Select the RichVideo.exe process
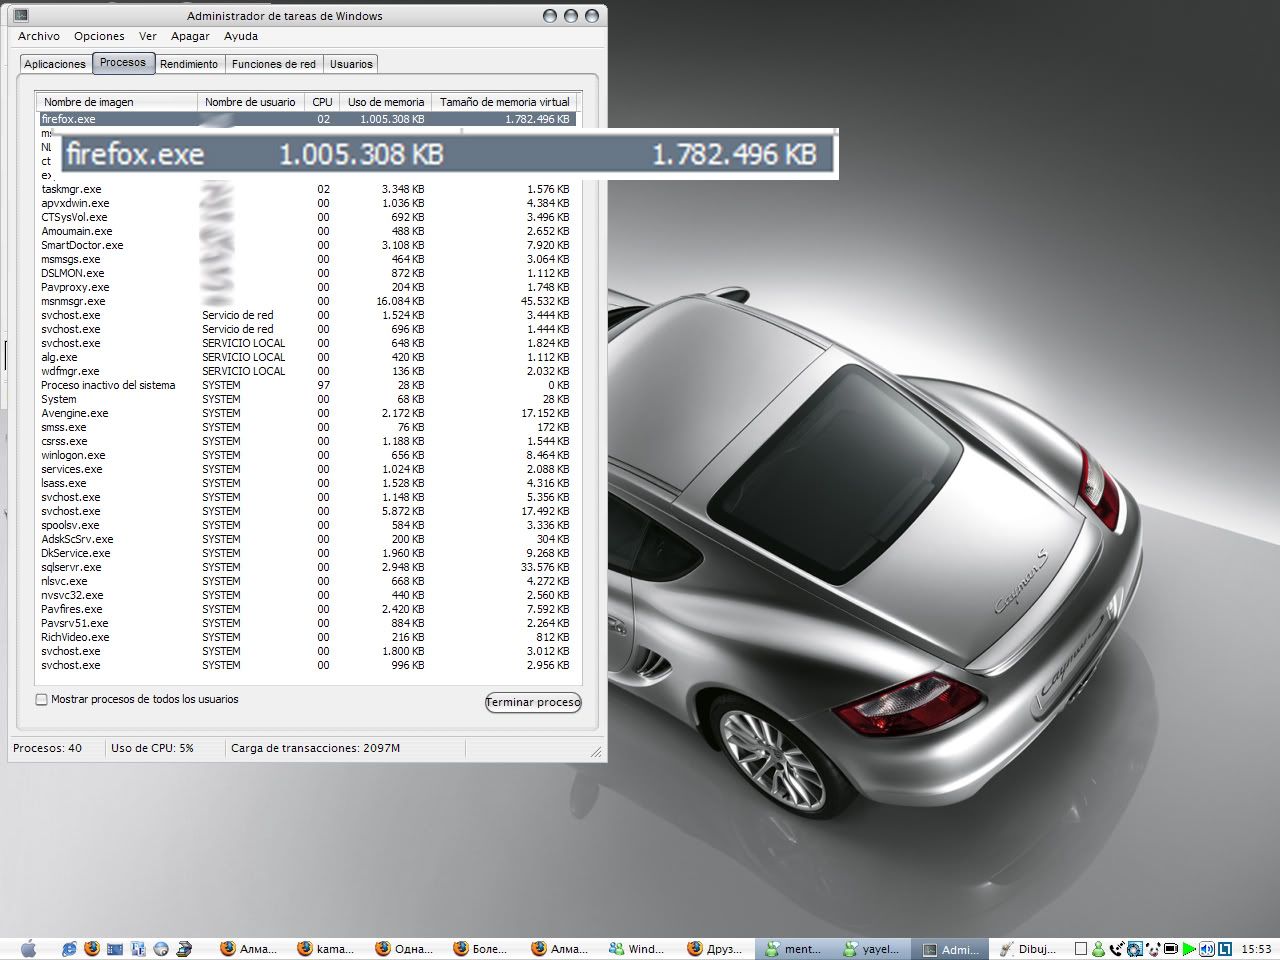This screenshot has width=1280, height=960. [306, 637]
